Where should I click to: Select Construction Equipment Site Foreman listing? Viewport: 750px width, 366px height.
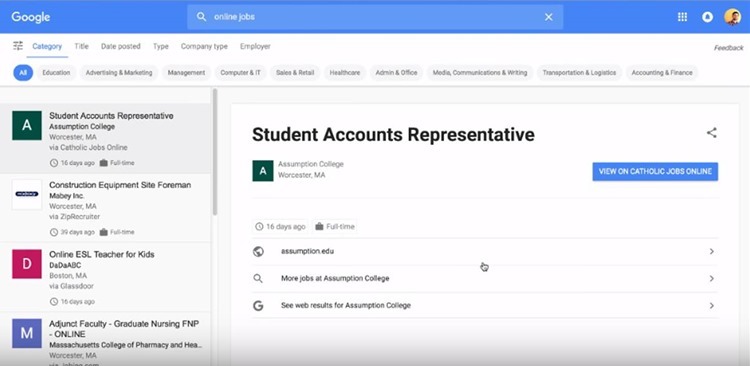105,208
